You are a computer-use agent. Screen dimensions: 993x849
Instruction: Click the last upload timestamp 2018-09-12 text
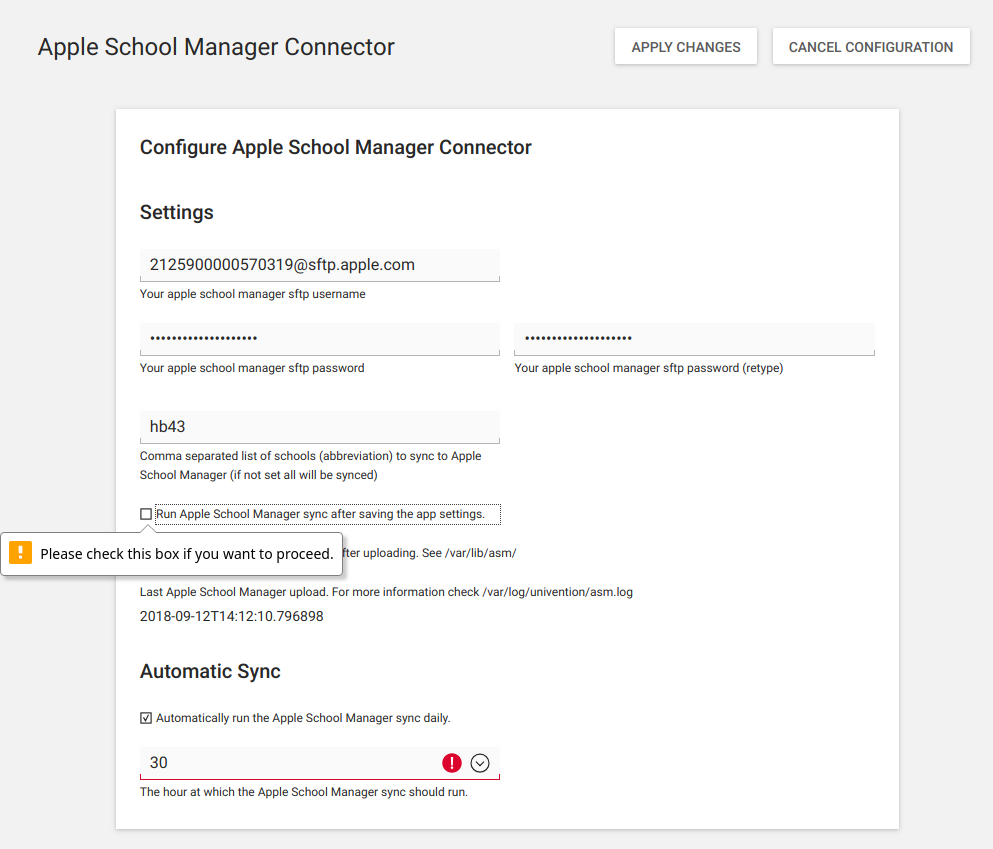[x=231, y=616]
